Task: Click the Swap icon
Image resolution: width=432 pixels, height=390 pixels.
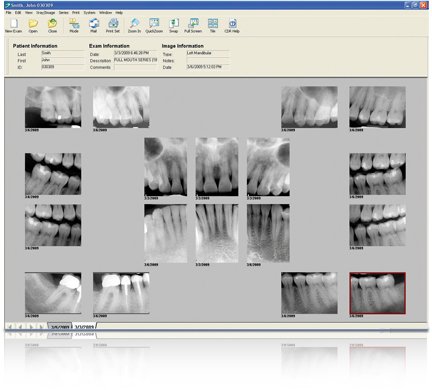Action: [174, 25]
